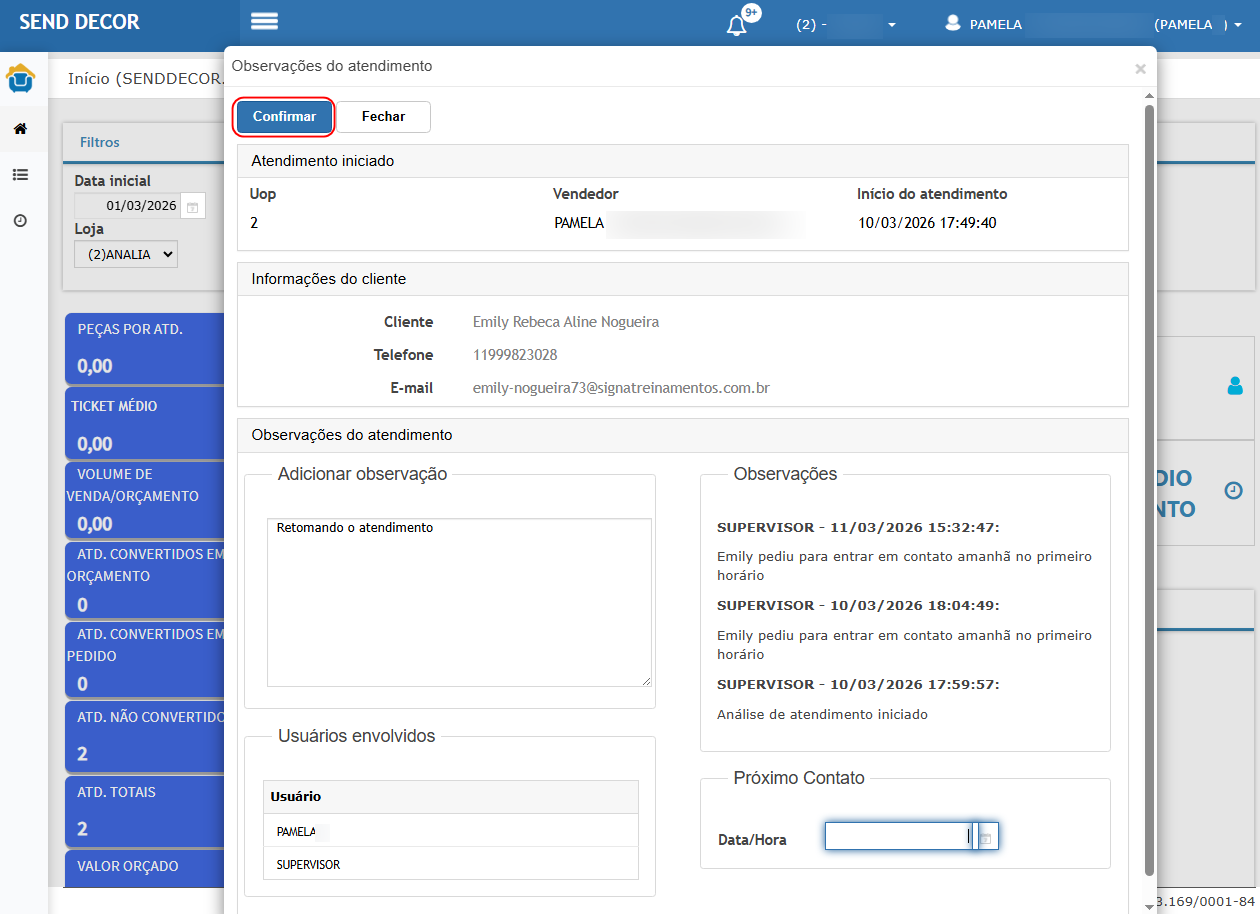
Task: Click the Data inicial date field
Action: [x=129, y=206]
